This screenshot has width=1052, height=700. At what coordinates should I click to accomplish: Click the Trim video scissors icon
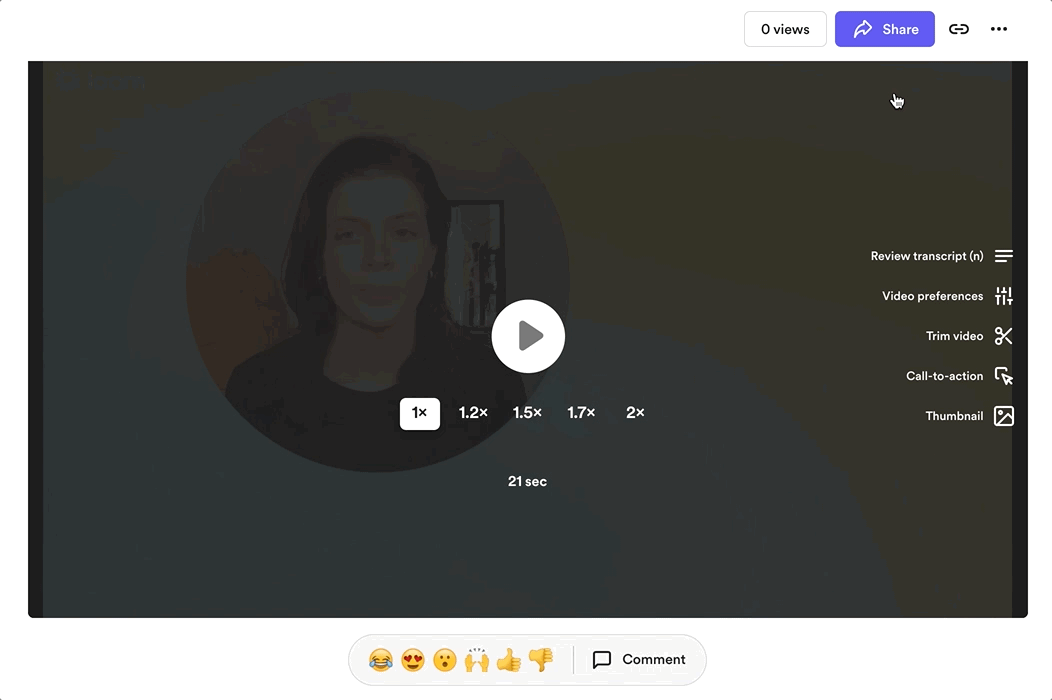click(x=1004, y=336)
